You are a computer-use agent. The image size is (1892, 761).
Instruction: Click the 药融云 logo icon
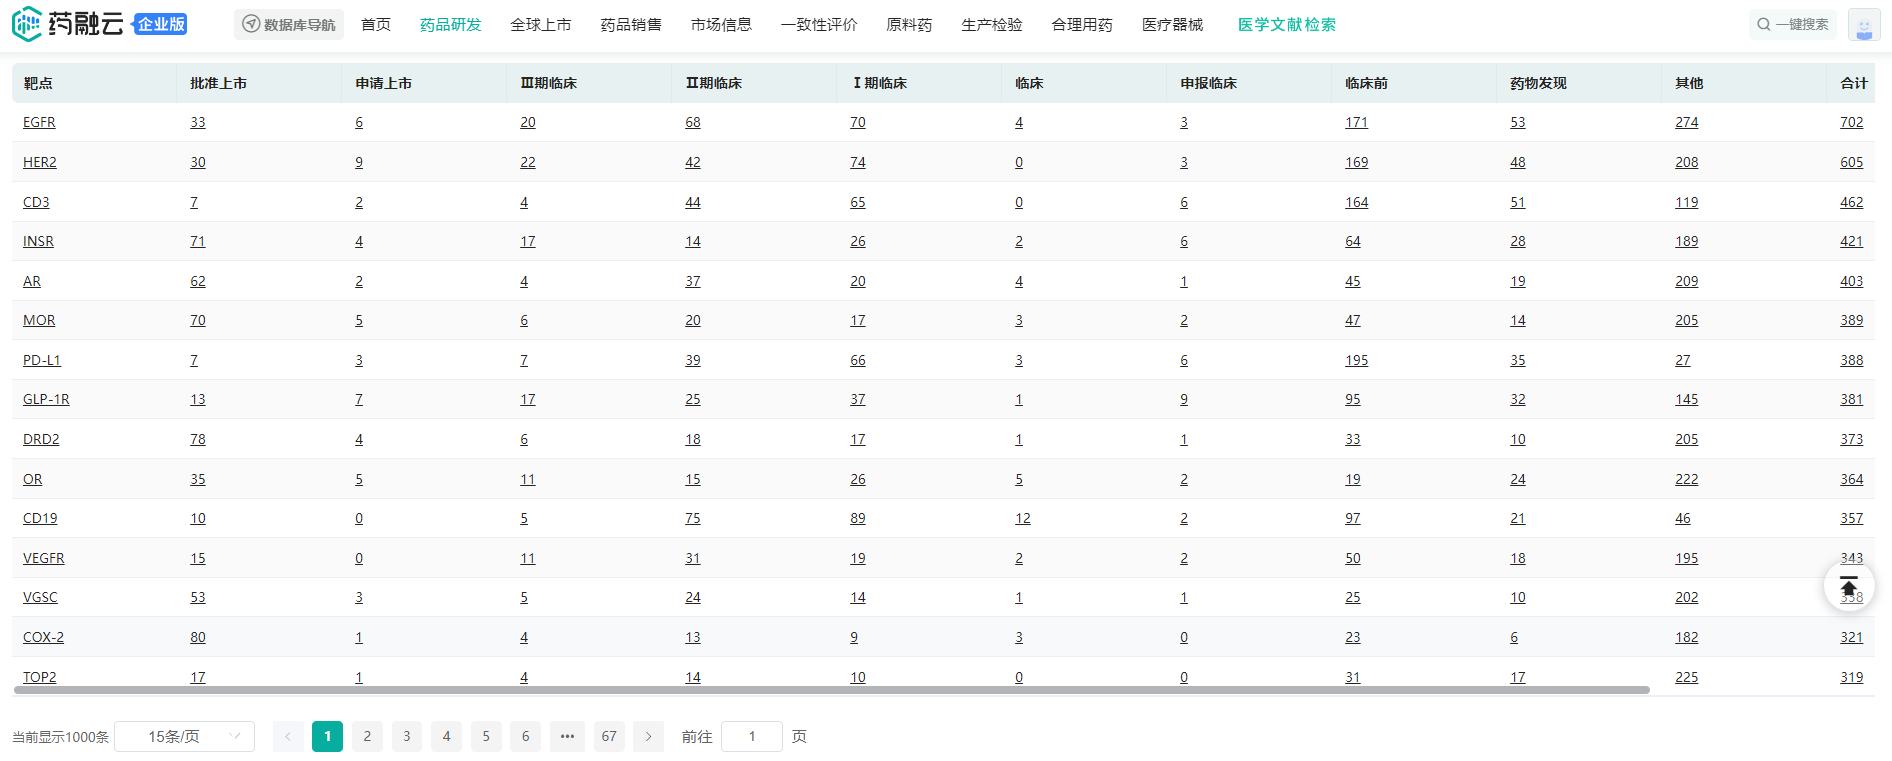pos(27,24)
